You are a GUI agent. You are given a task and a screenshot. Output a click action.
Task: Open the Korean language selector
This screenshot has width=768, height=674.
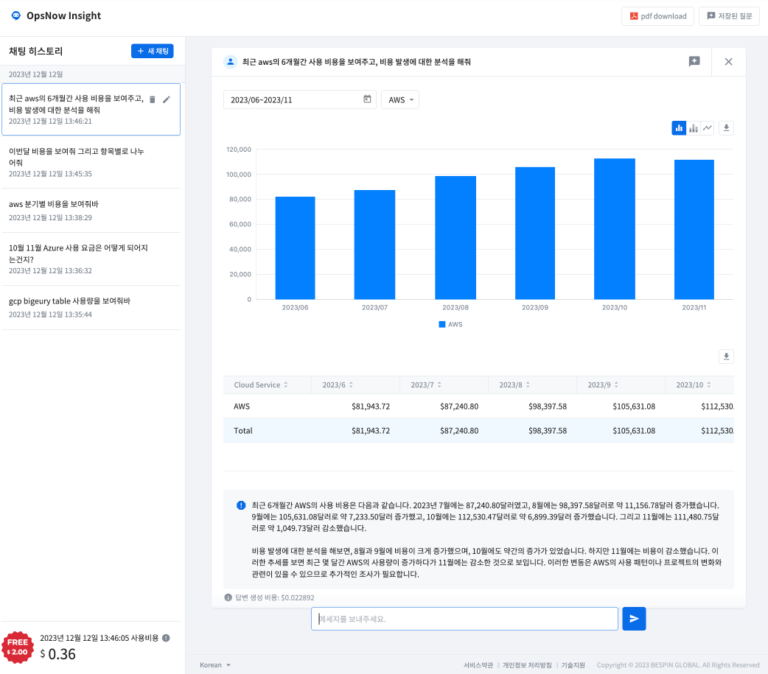click(215, 664)
